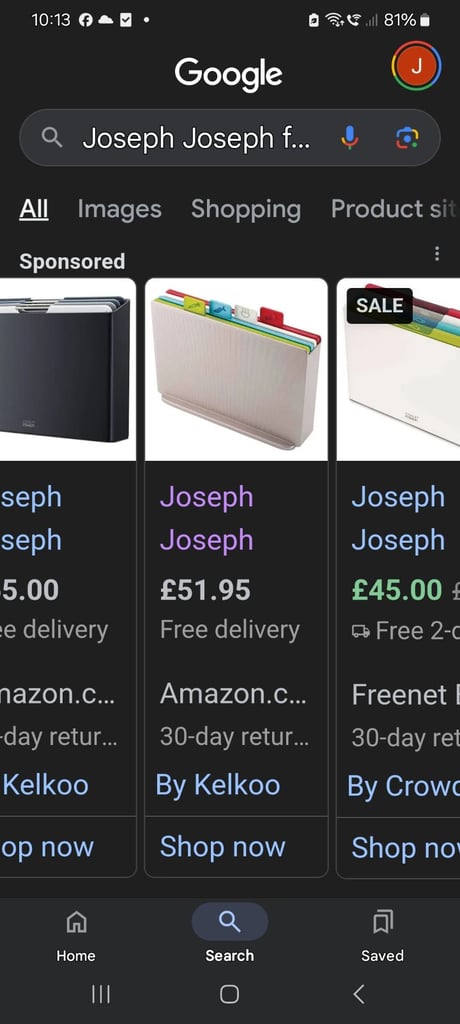Switch to the Shopping tab
This screenshot has height=1024, width=460.
(246, 209)
